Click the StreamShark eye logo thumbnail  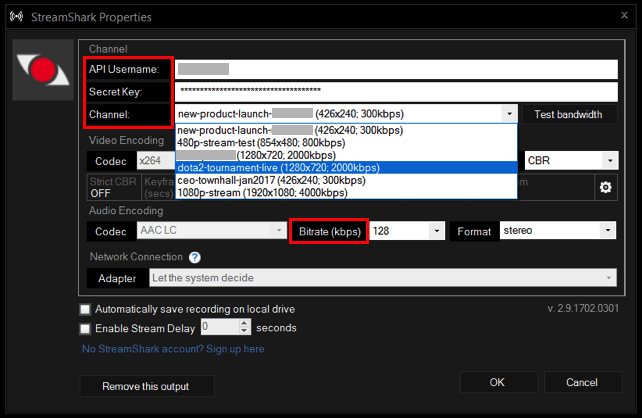pyautogui.click(x=43, y=70)
